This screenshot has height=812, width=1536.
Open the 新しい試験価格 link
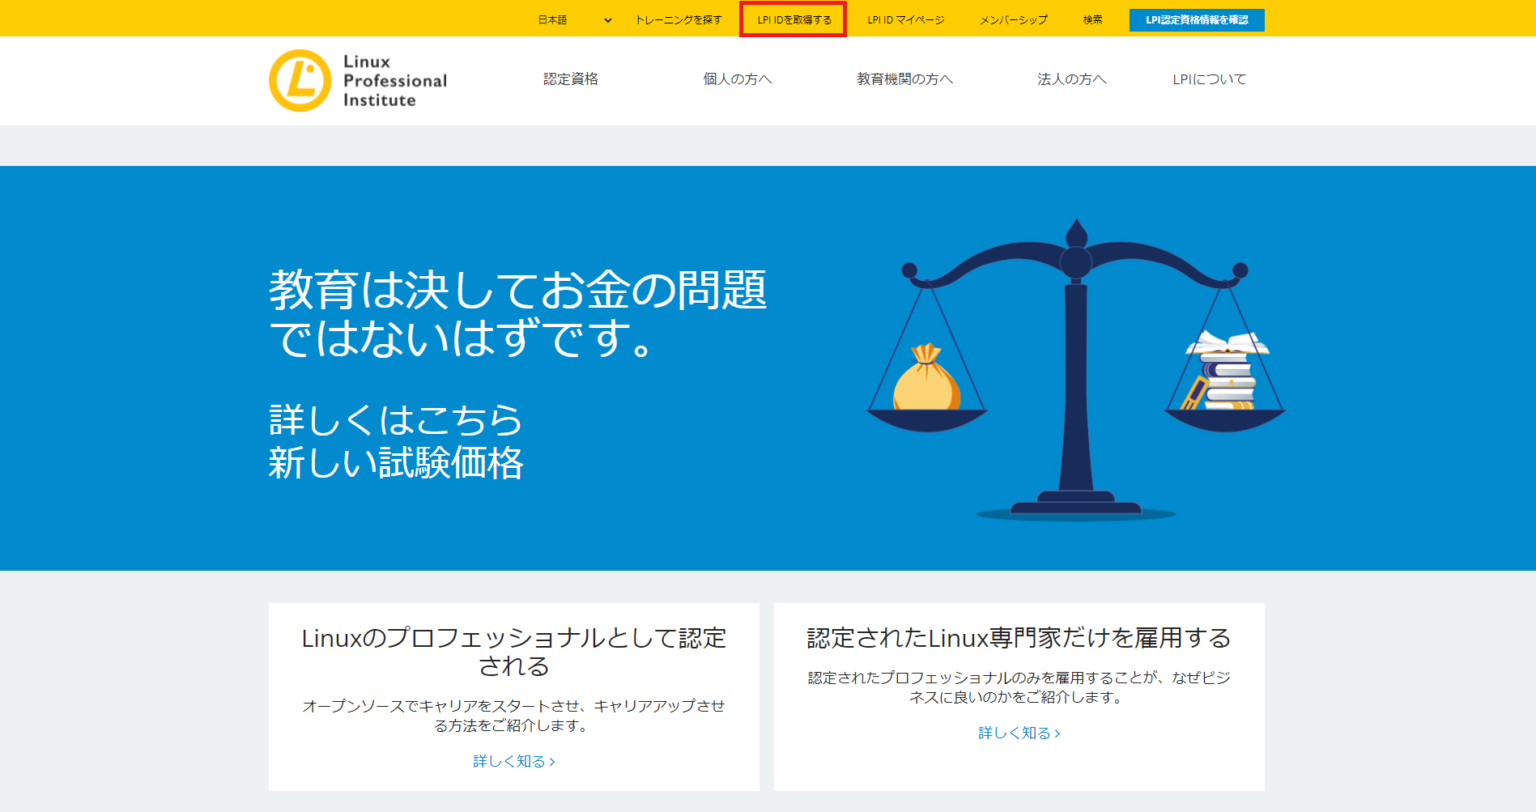point(396,465)
